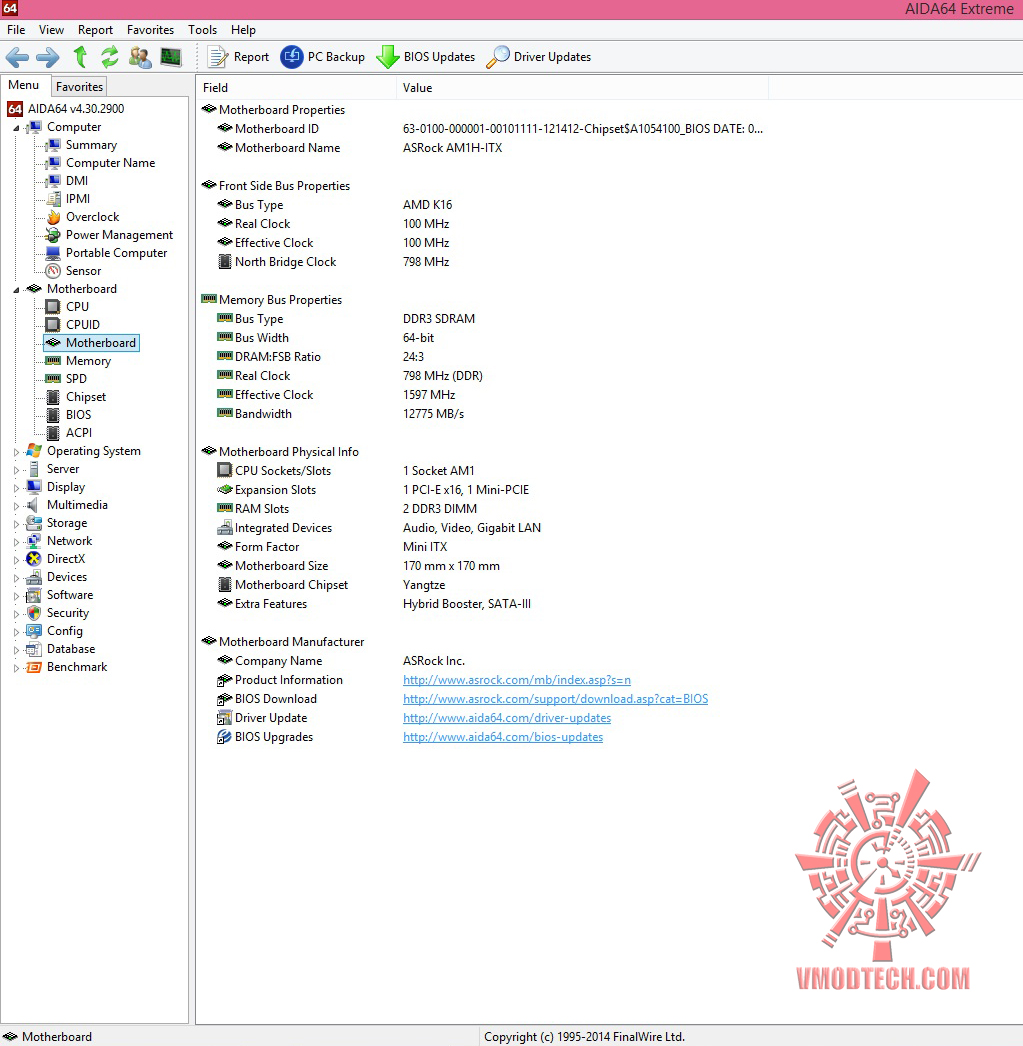Image resolution: width=1023 pixels, height=1046 pixels.
Task: Select the AIDA64 v4.30.2900 root icon
Action: 15,109
